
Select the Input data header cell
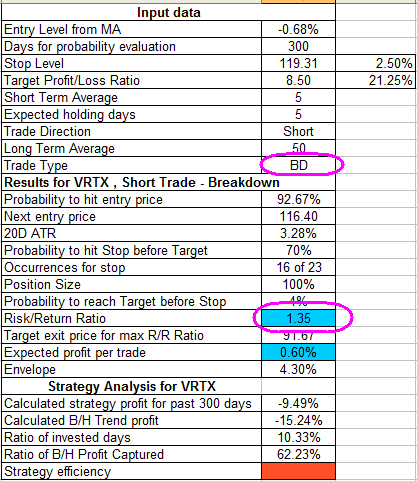point(168,12)
